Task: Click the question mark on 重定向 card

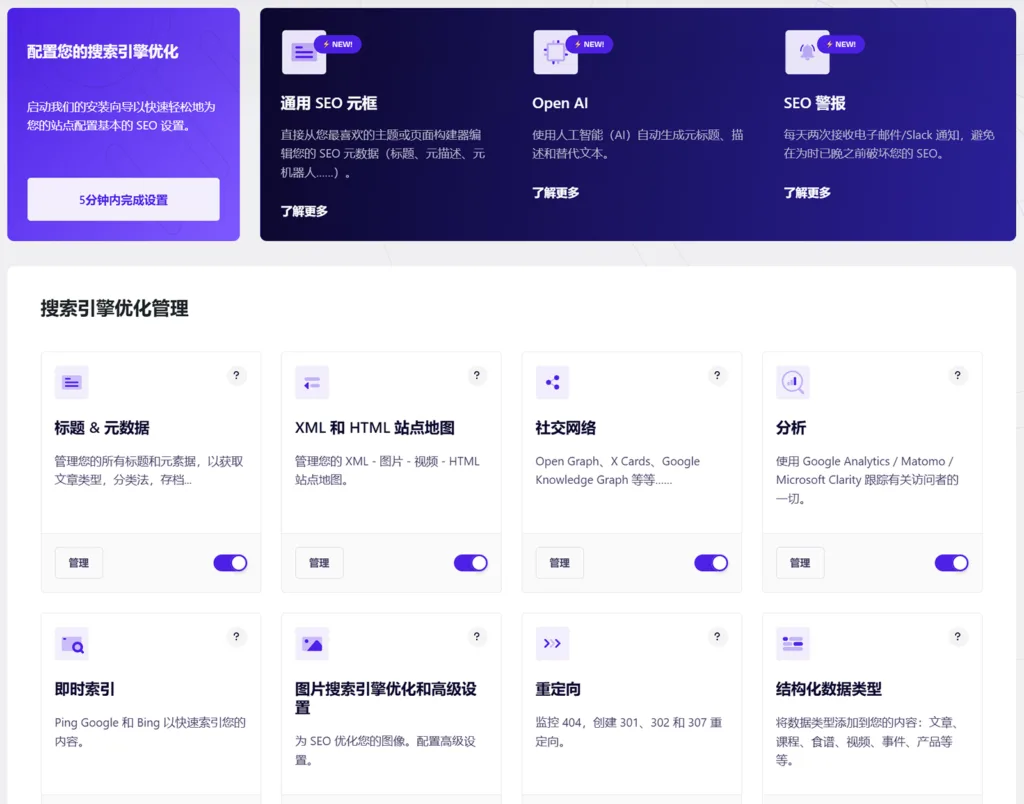Action: click(x=717, y=636)
